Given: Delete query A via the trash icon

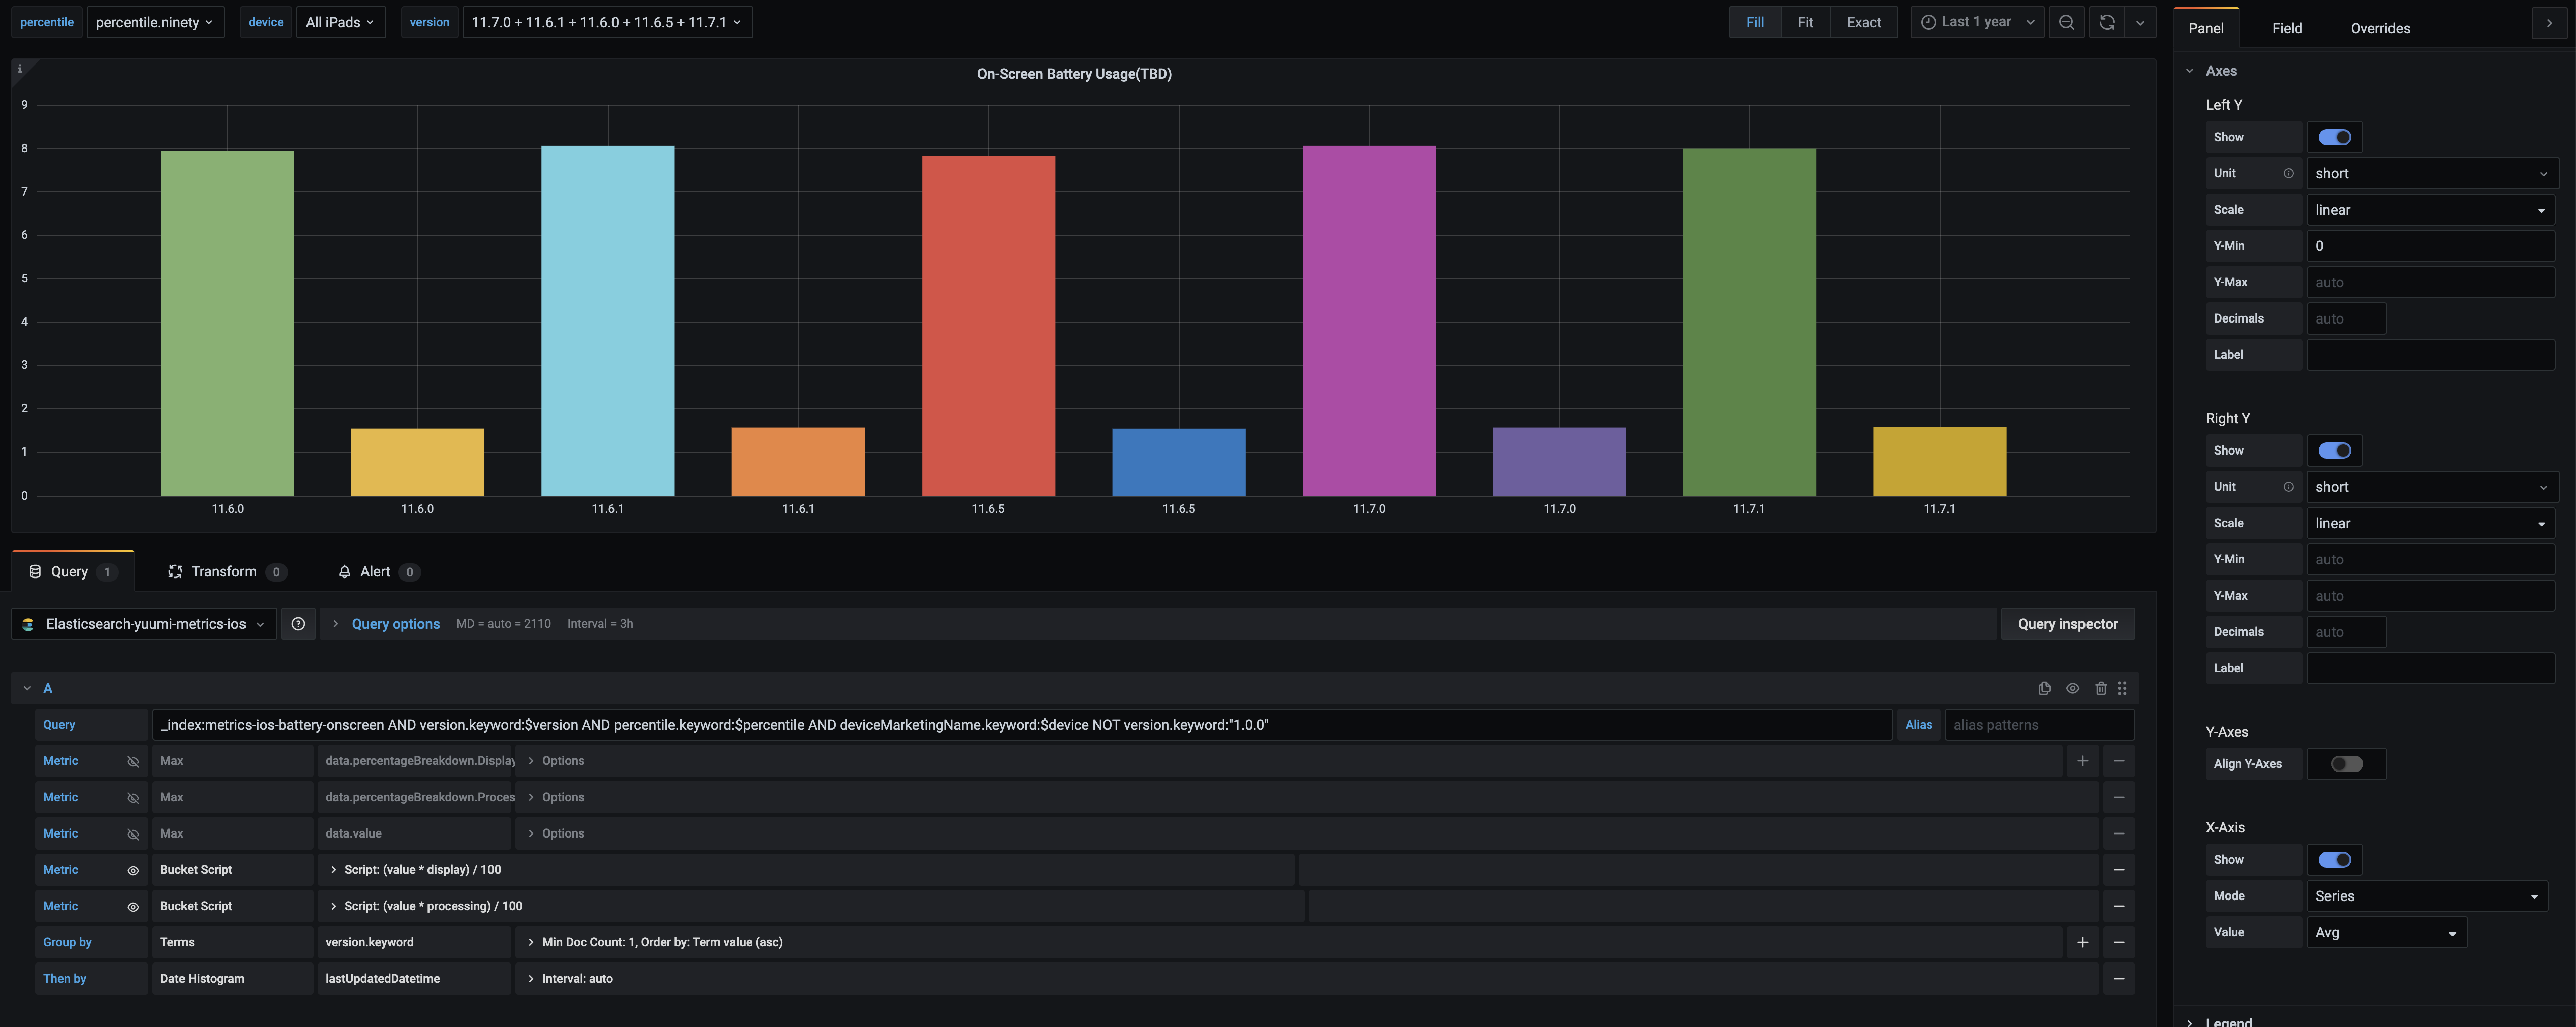Looking at the screenshot, I should [2100, 689].
